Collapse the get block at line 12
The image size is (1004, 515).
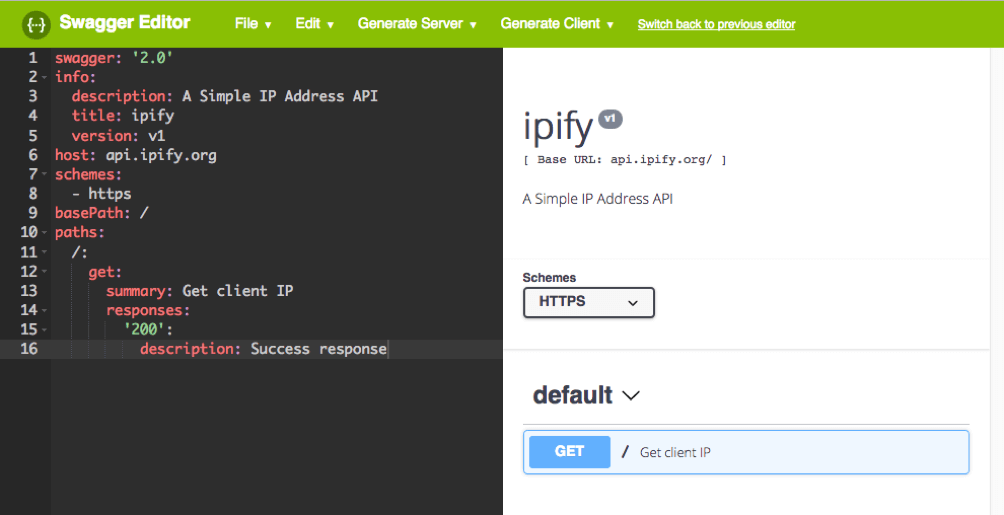pyautogui.click(x=46, y=272)
